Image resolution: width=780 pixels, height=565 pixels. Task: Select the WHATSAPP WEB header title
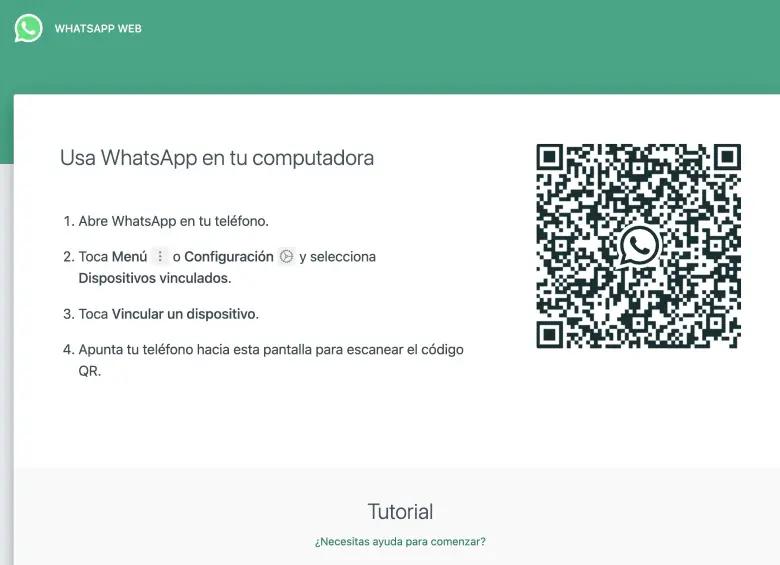coord(98,29)
